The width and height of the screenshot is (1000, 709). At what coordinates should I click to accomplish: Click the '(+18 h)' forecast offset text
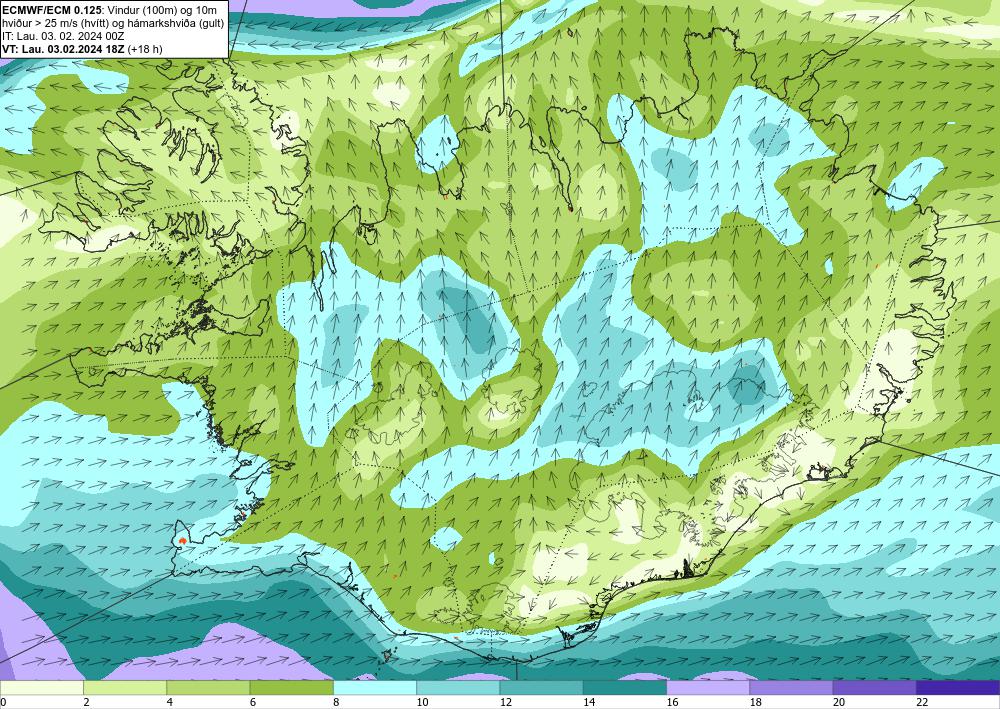click(145, 49)
